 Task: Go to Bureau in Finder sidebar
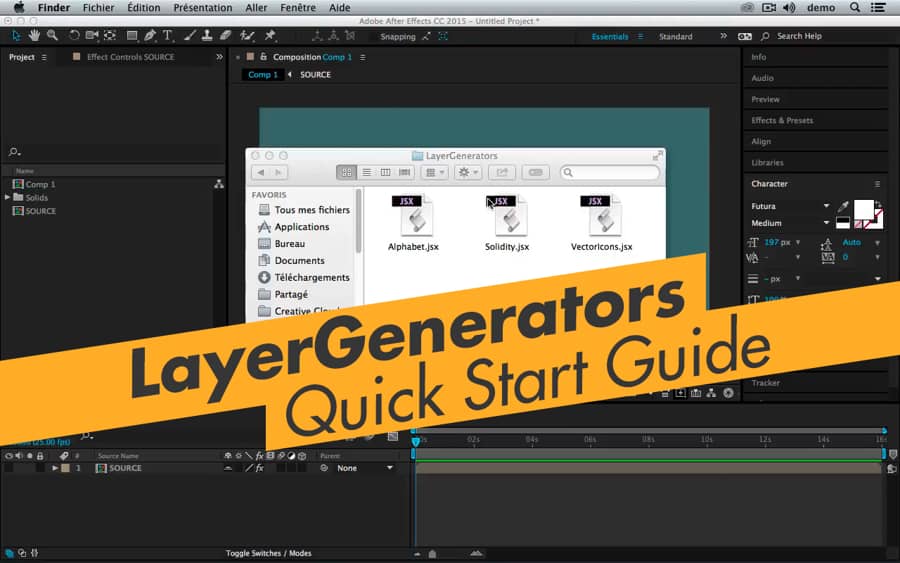[289, 243]
